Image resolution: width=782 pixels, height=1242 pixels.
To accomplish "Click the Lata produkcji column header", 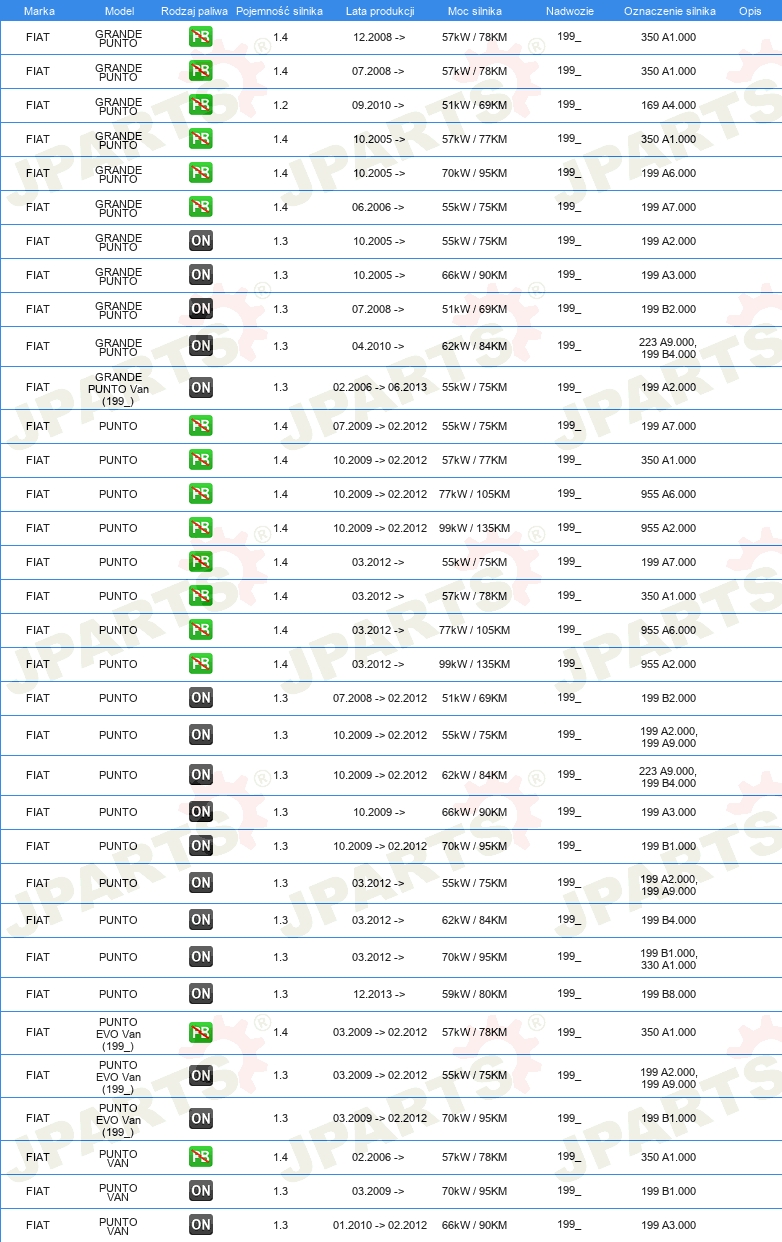I will tap(379, 11).
